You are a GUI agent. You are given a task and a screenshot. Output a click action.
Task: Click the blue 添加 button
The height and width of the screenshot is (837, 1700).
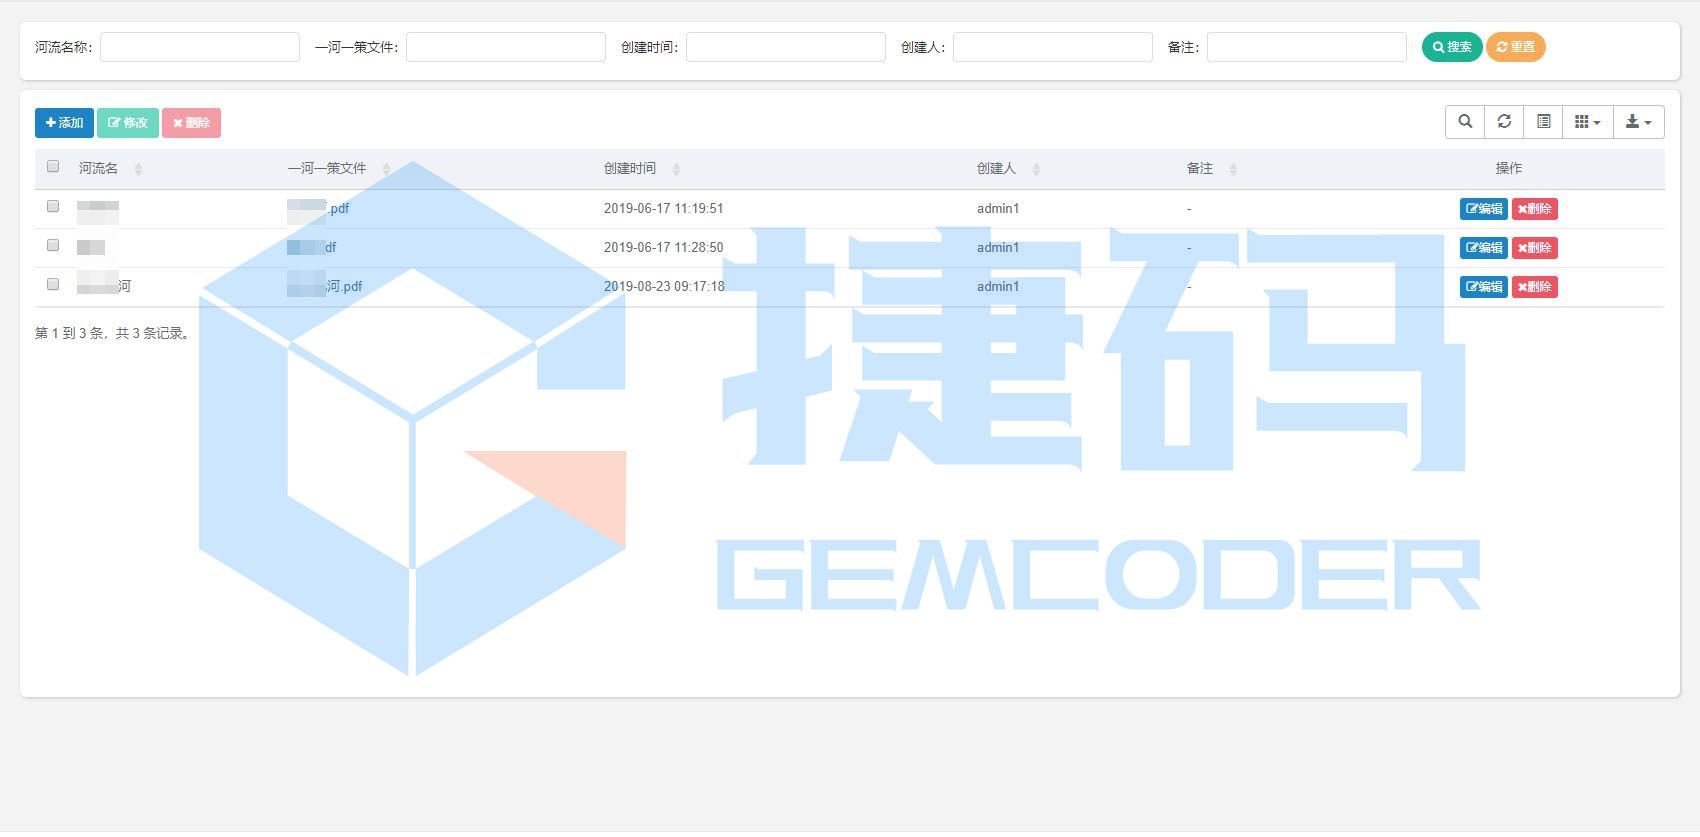coord(64,123)
